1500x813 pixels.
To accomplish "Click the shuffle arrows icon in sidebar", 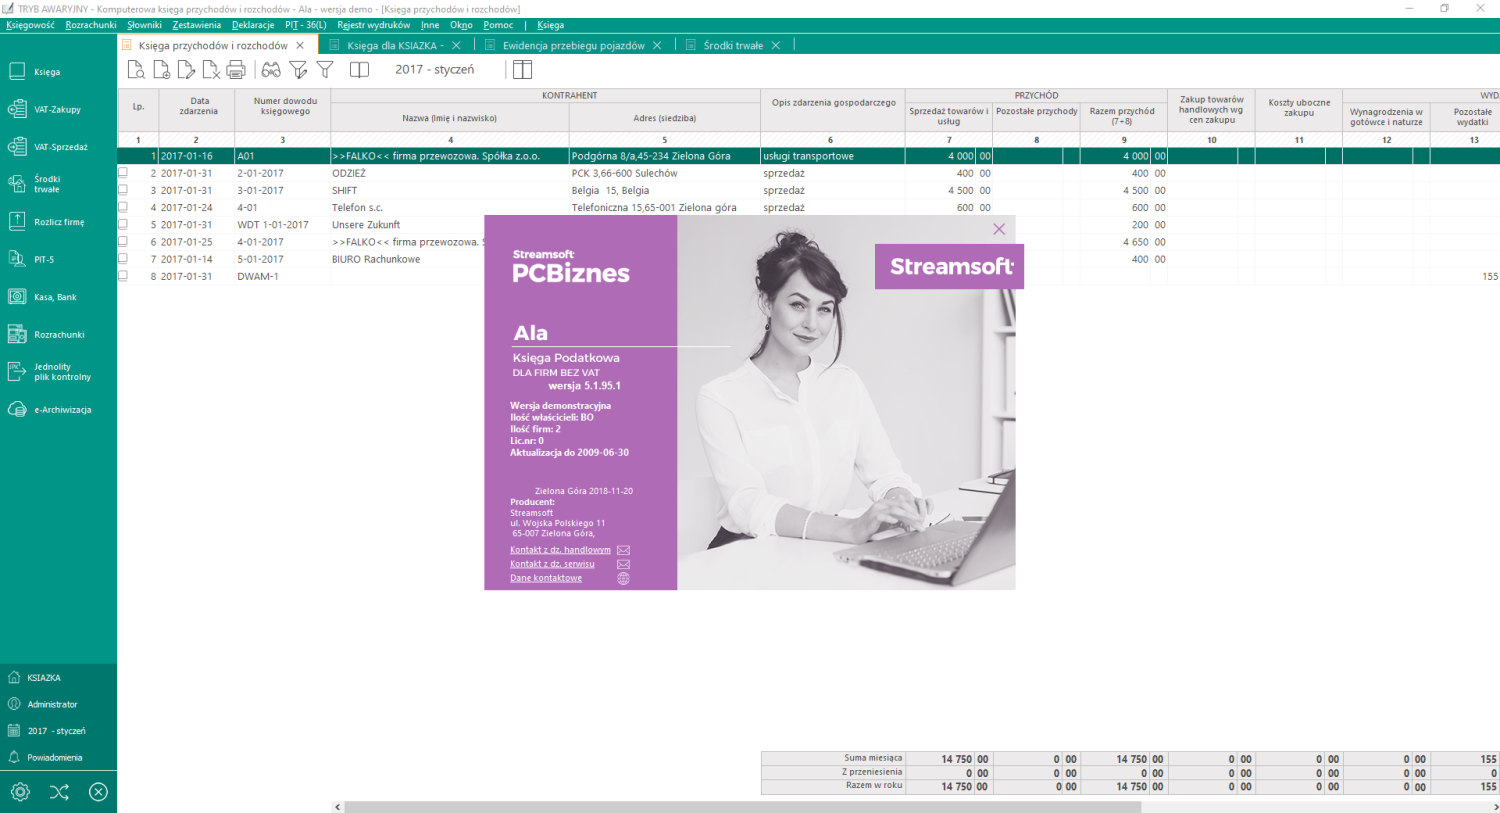I will 59,792.
